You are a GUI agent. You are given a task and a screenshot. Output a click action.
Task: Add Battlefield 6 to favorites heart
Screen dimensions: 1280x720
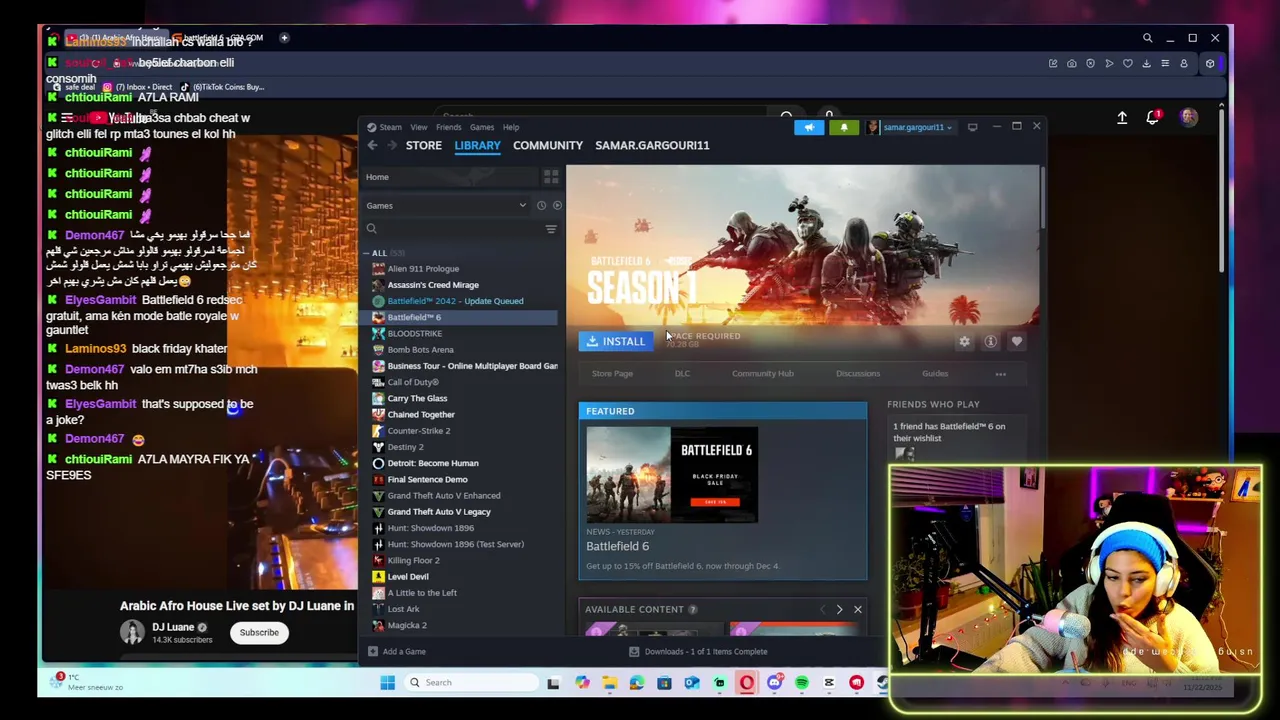click(1016, 341)
